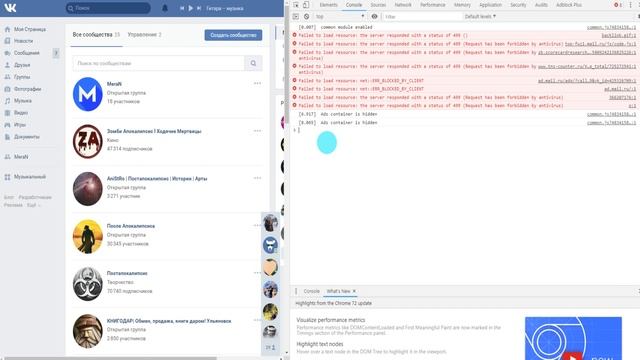
Task: Close the What's New drawer tab
Action: tap(354, 291)
